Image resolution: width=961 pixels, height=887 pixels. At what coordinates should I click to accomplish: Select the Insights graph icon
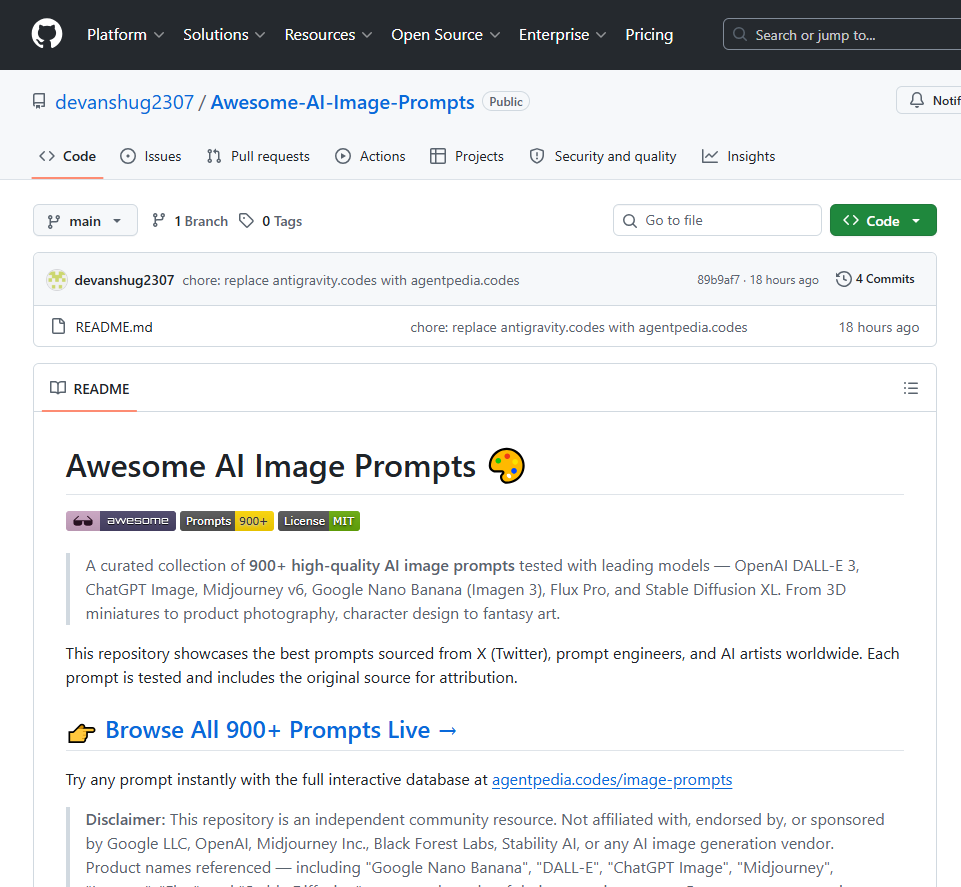[x=710, y=156]
